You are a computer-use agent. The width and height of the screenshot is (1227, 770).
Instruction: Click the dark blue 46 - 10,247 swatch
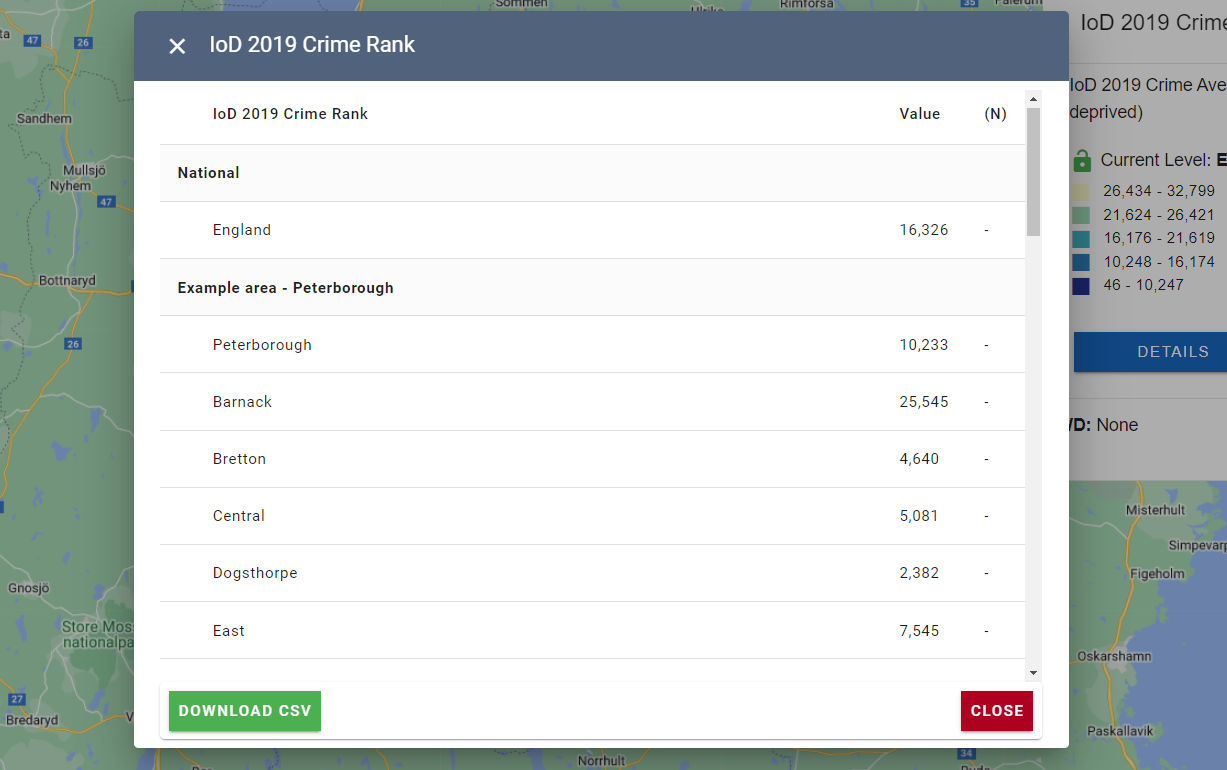(x=1082, y=285)
